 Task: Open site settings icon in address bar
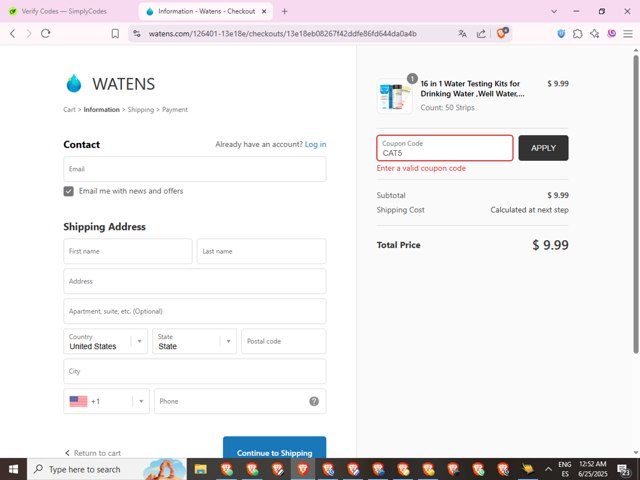tap(137, 33)
